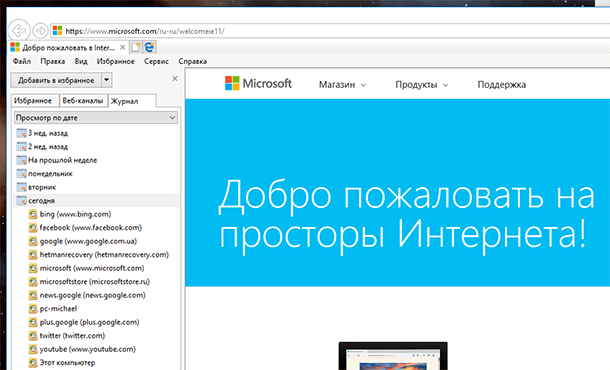Click the calendar icon next to '2 нед. назад'
The image size is (610, 370).
(x=21, y=147)
